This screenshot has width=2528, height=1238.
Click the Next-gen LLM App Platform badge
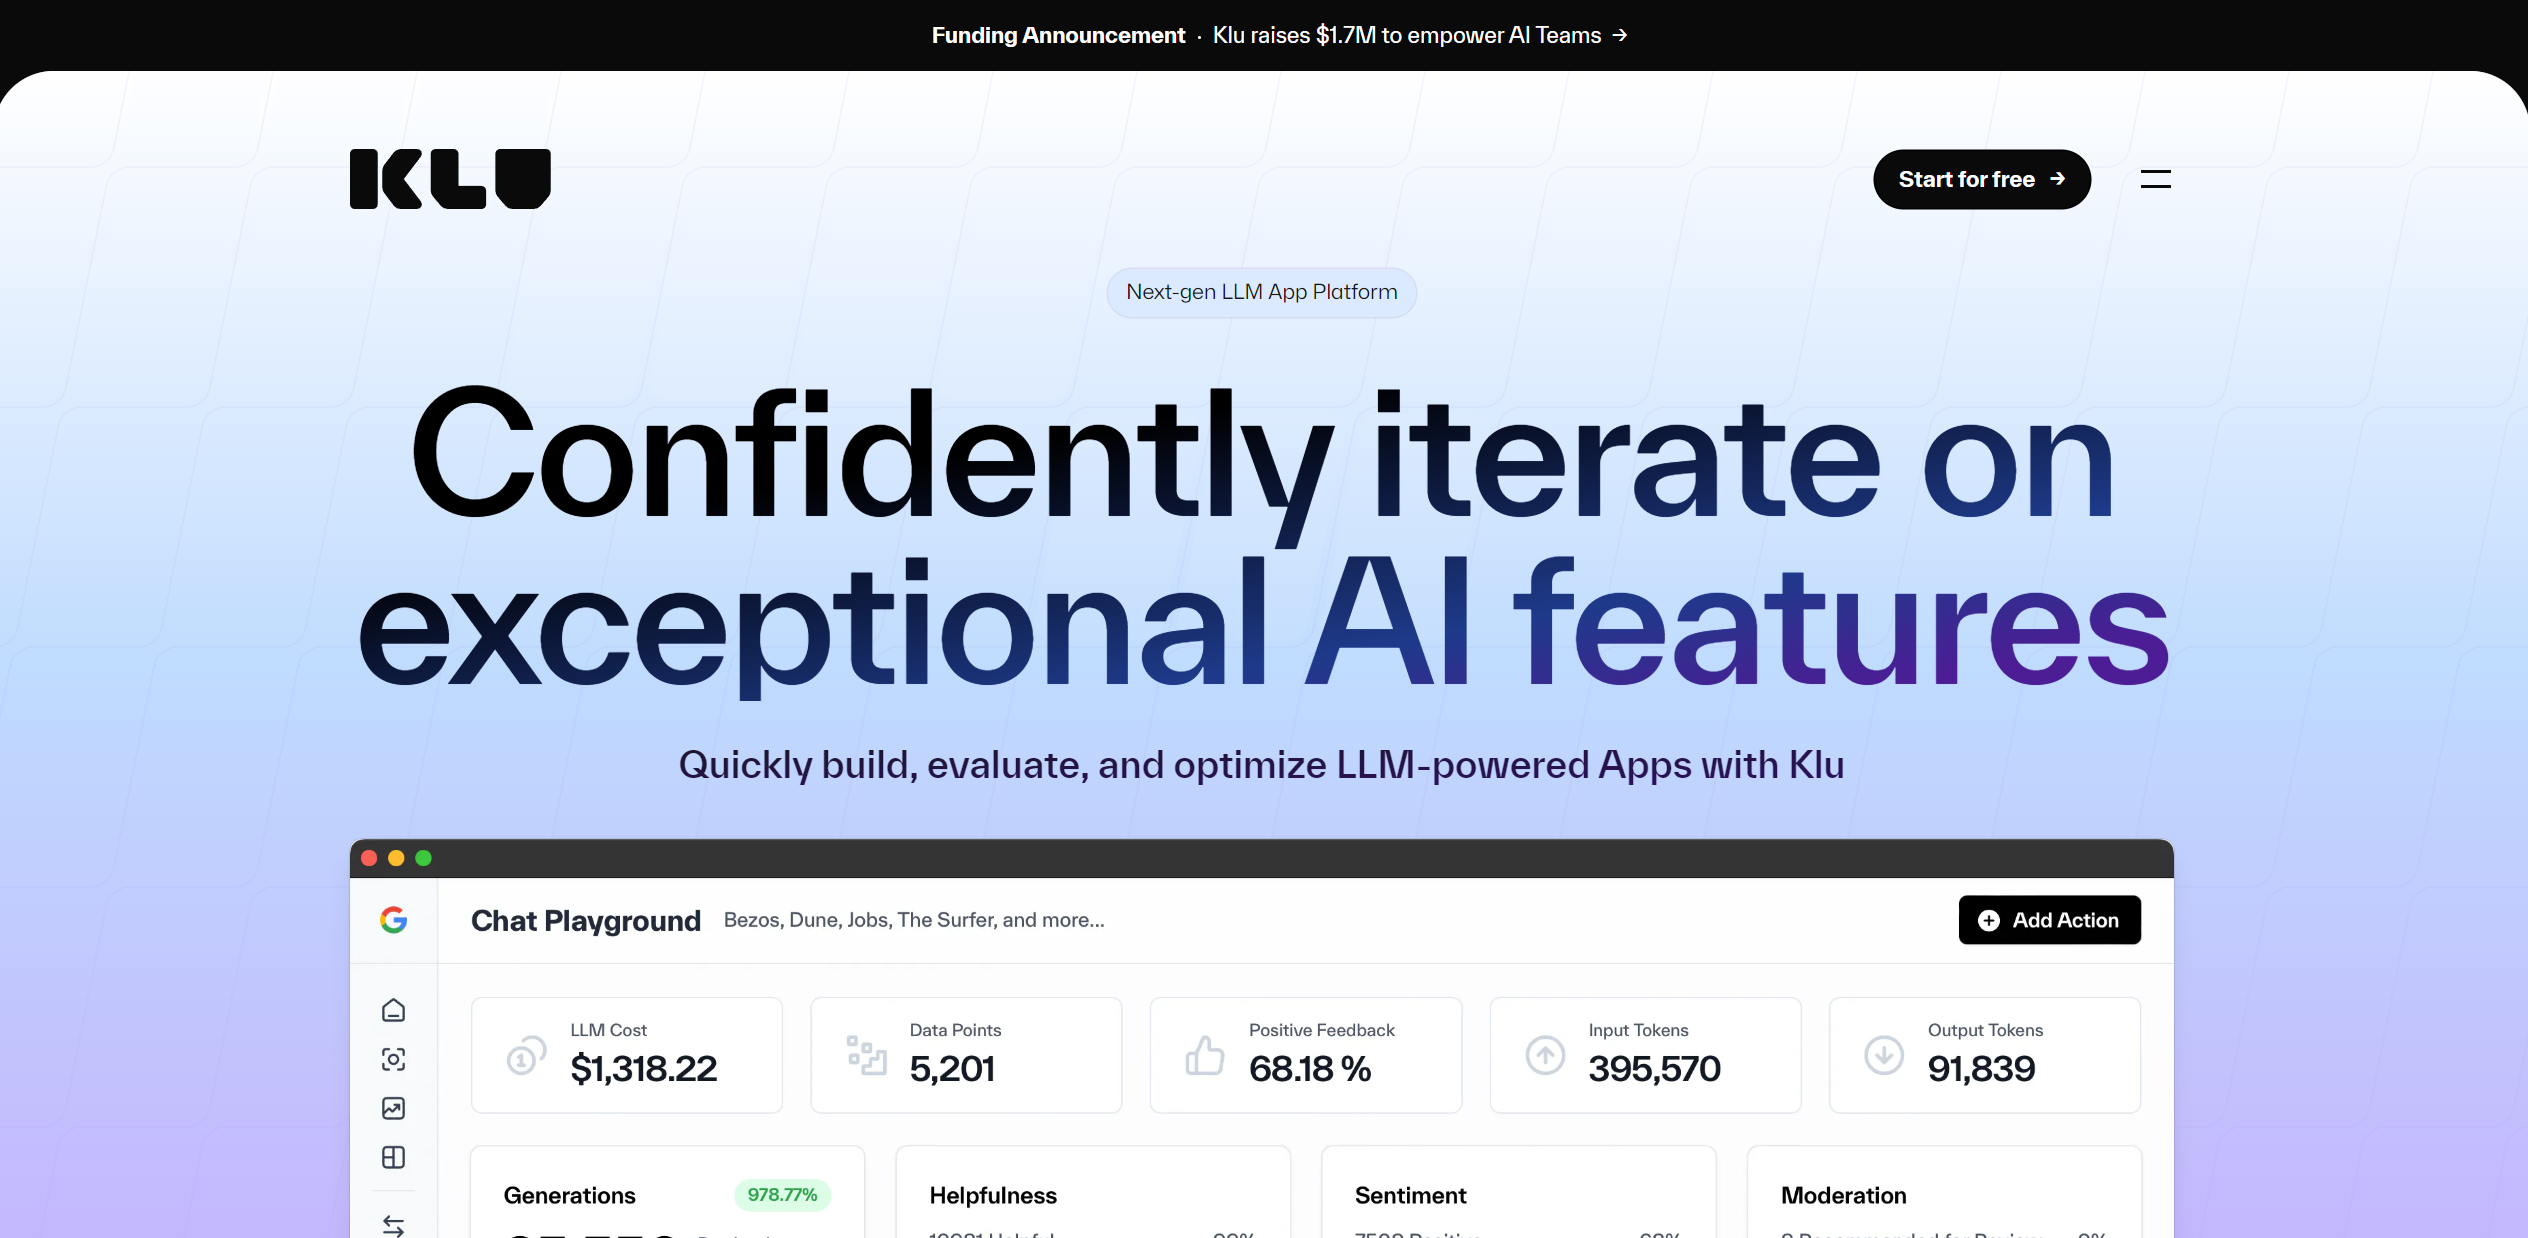[x=1261, y=292]
